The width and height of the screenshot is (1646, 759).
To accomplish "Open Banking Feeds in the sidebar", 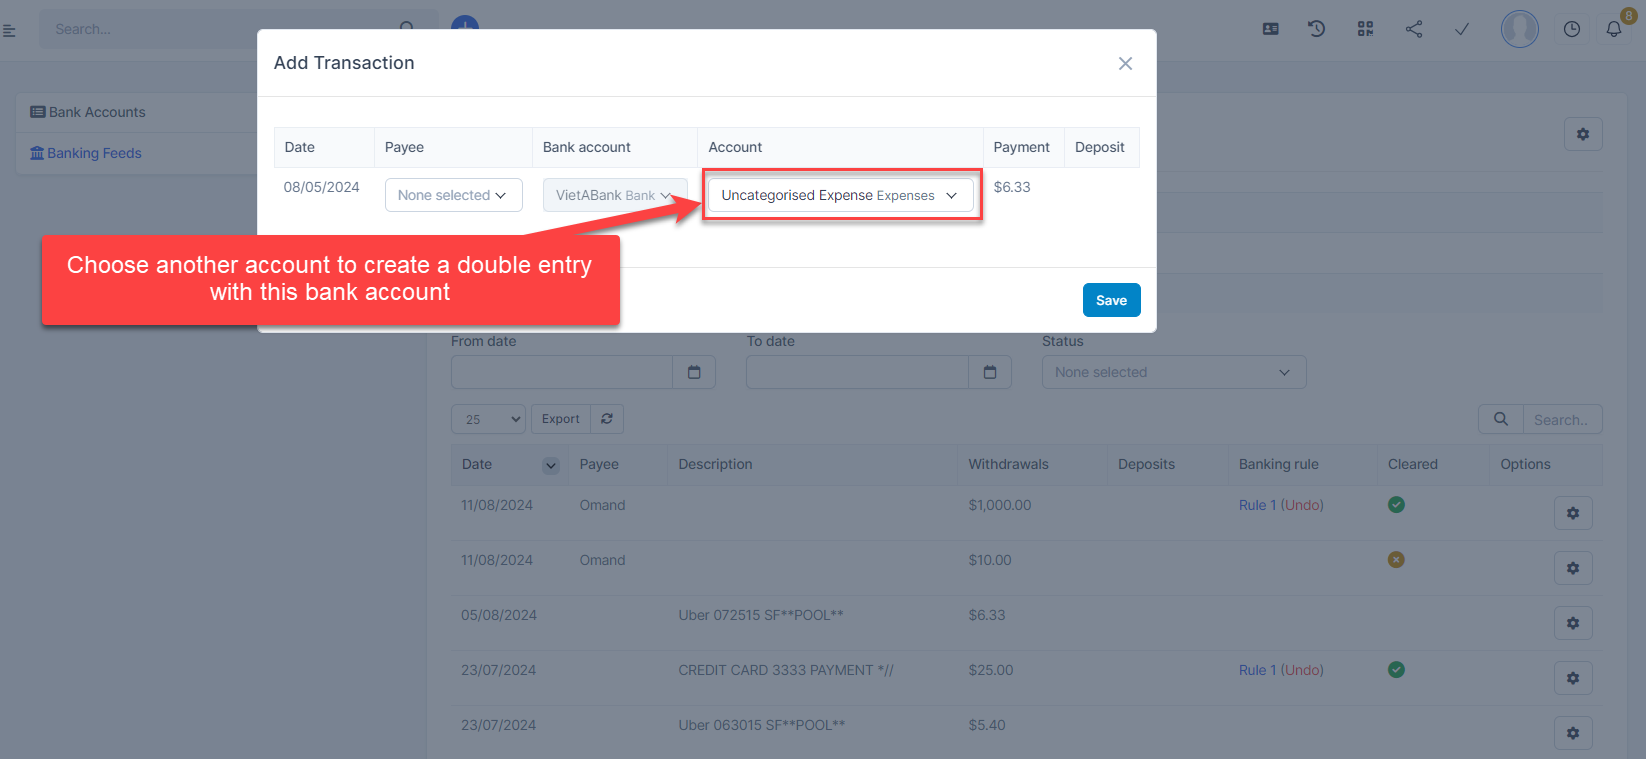I will point(94,153).
